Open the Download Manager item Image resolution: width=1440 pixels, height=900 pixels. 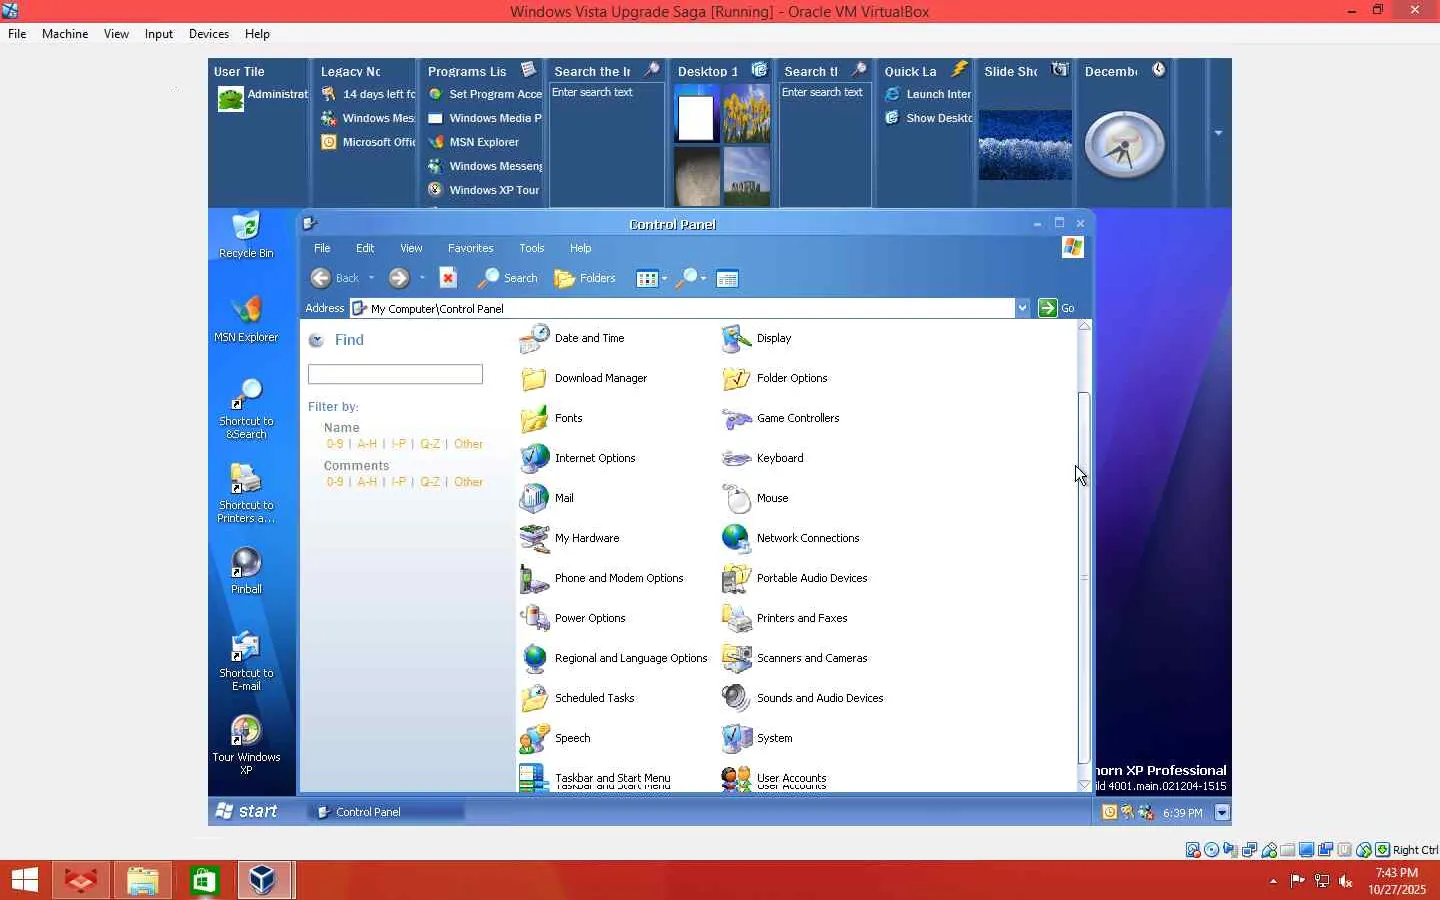click(583, 378)
